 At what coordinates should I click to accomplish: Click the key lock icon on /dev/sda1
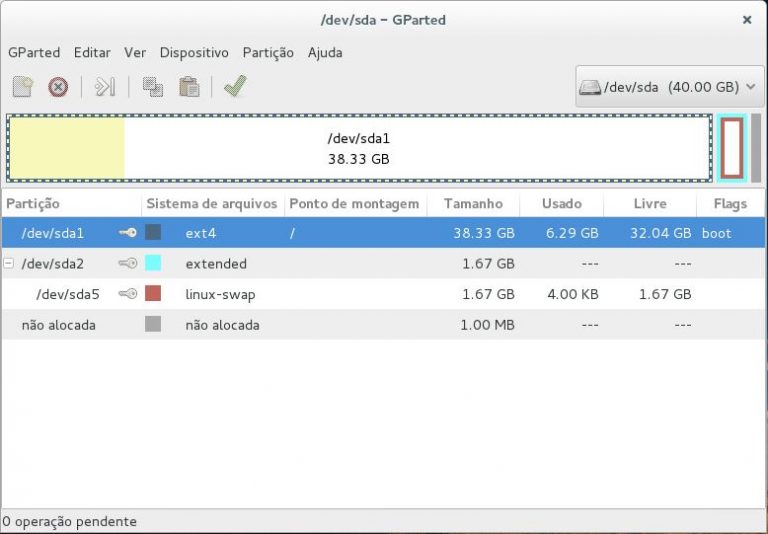[127, 233]
